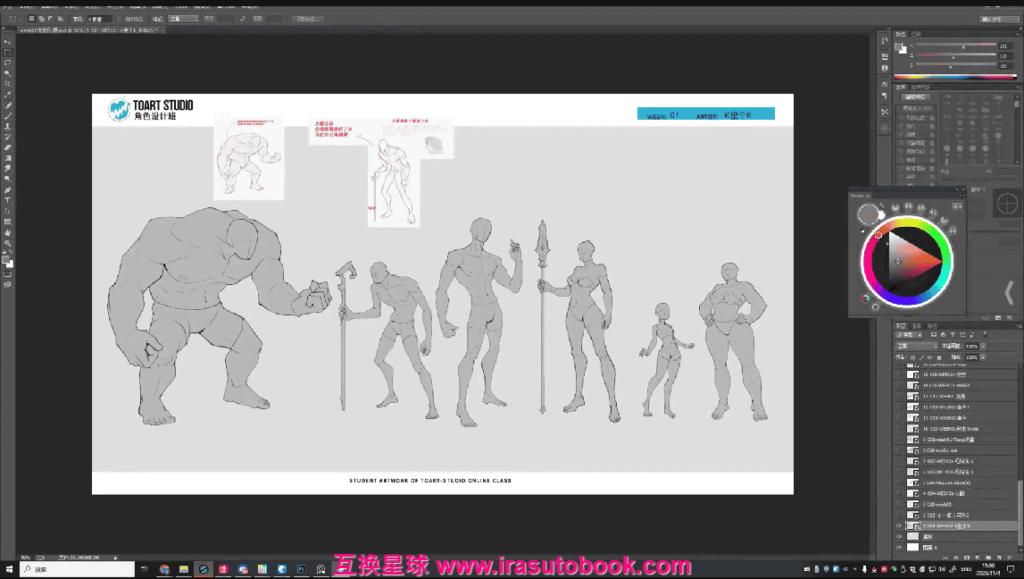The image size is (1024, 579).
Task: Open the History panel icon in dock
Action: (884, 40)
